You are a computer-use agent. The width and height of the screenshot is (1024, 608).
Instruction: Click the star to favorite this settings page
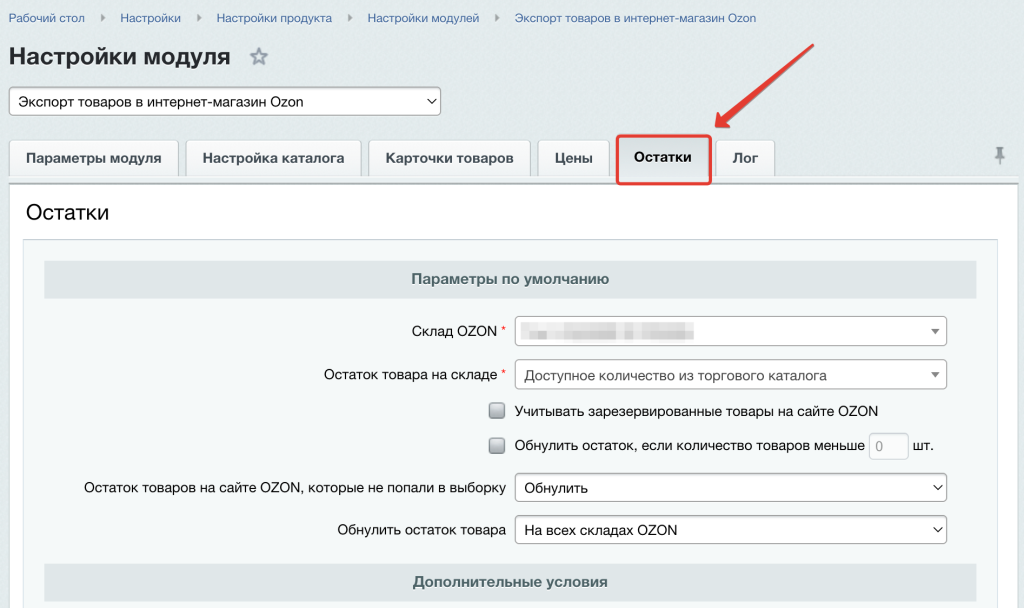point(259,57)
